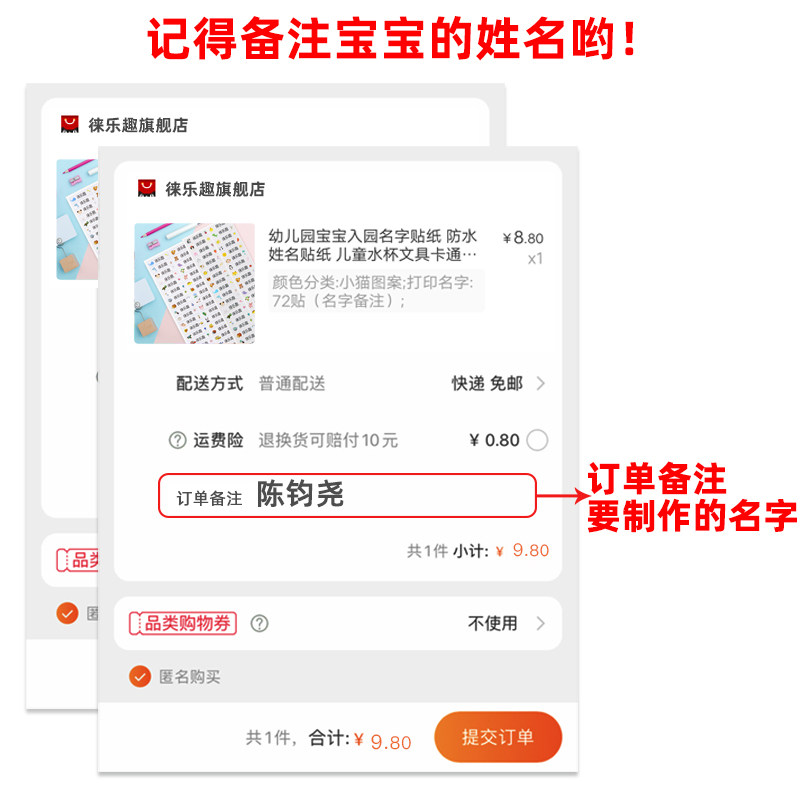The height and width of the screenshot is (800, 800).
Task: Toggle the background orange anonymous checkbox
Action: pyautogui.click(x=67, y=613)
